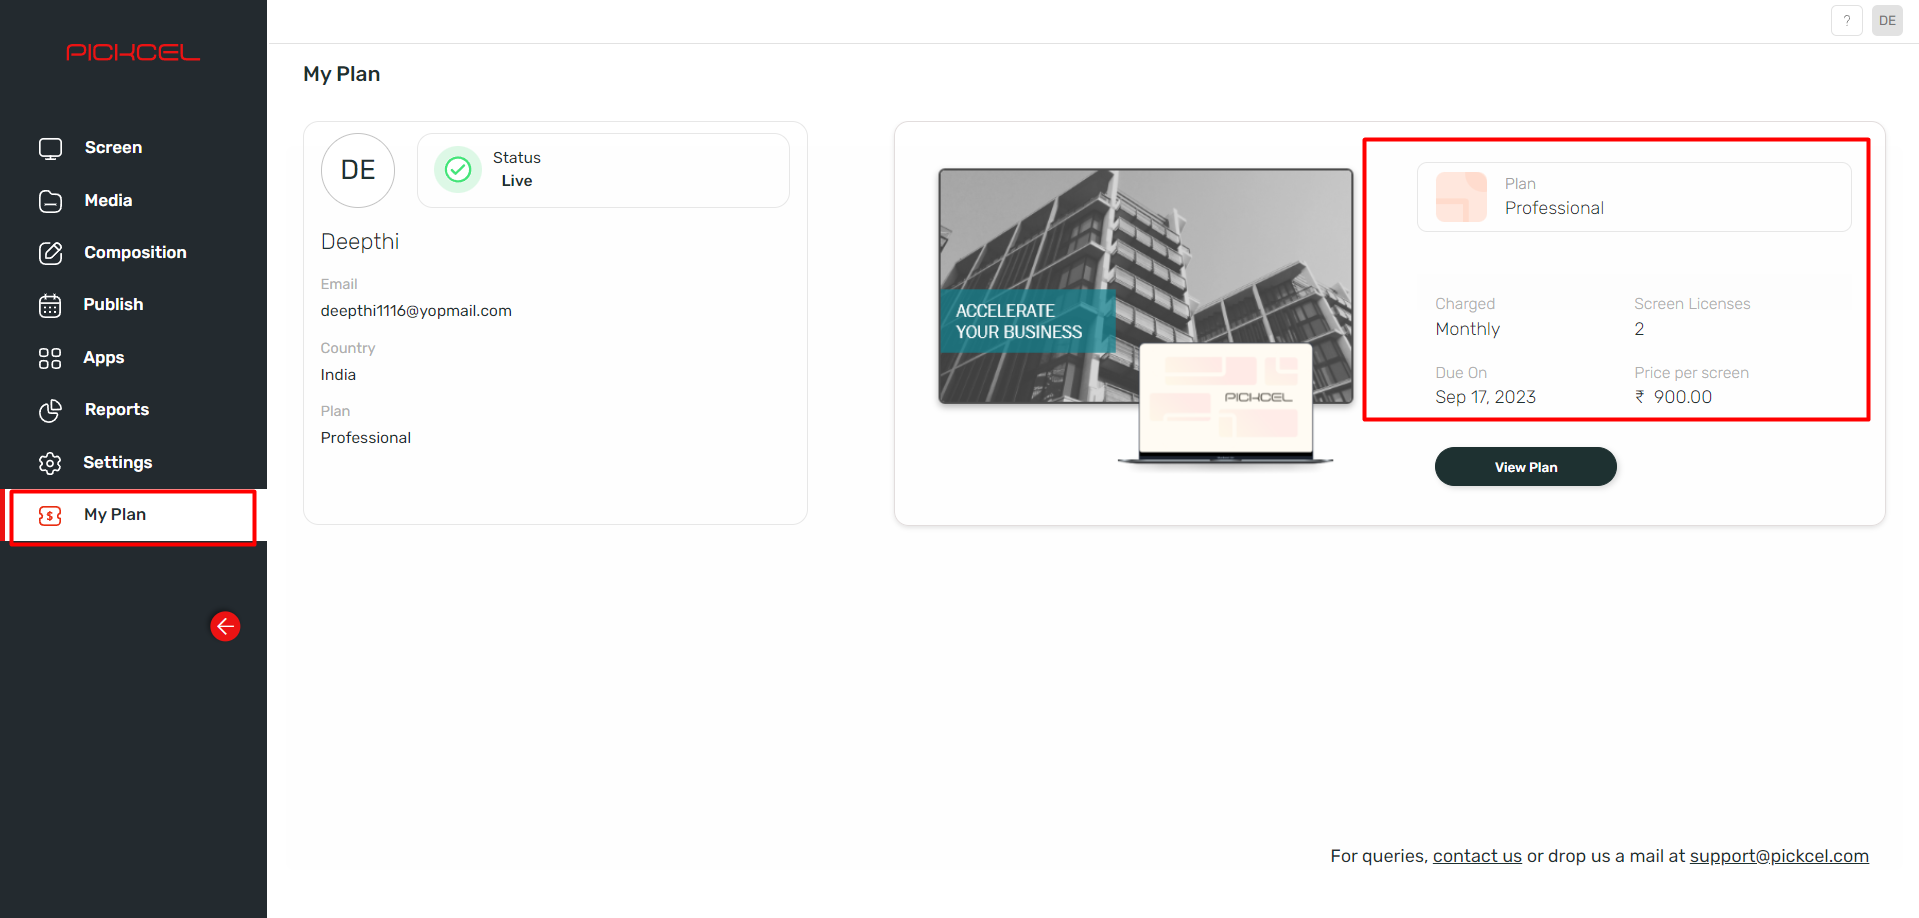
Task: Click the Media folder icon
Action: point(50,201)
